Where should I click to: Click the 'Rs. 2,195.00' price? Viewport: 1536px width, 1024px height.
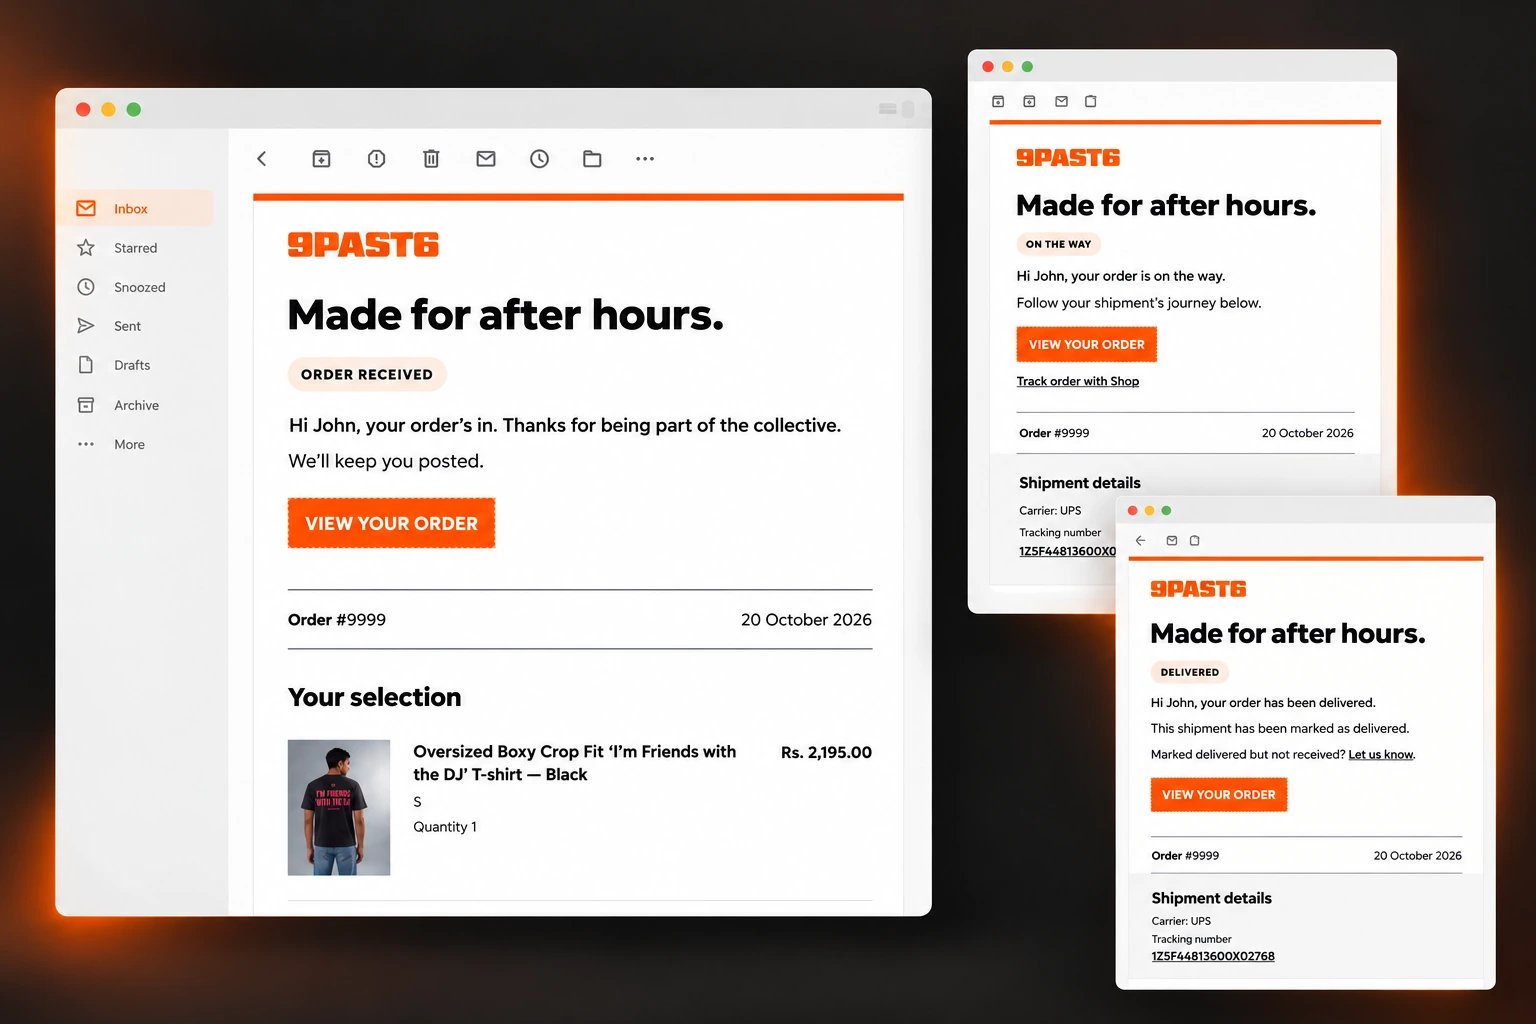click(x=826, y=752)
